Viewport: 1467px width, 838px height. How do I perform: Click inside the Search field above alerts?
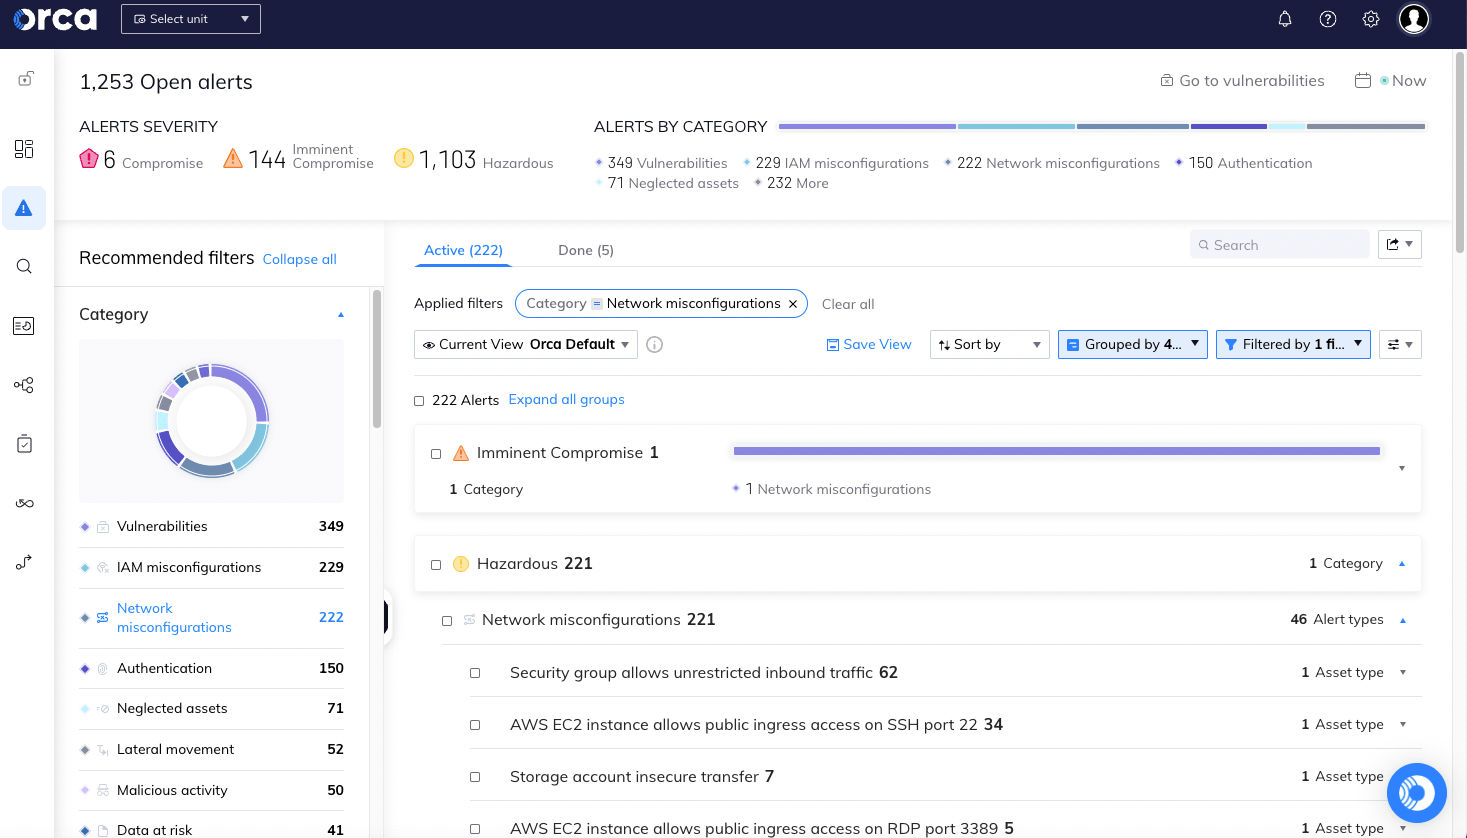point(1279,244)
